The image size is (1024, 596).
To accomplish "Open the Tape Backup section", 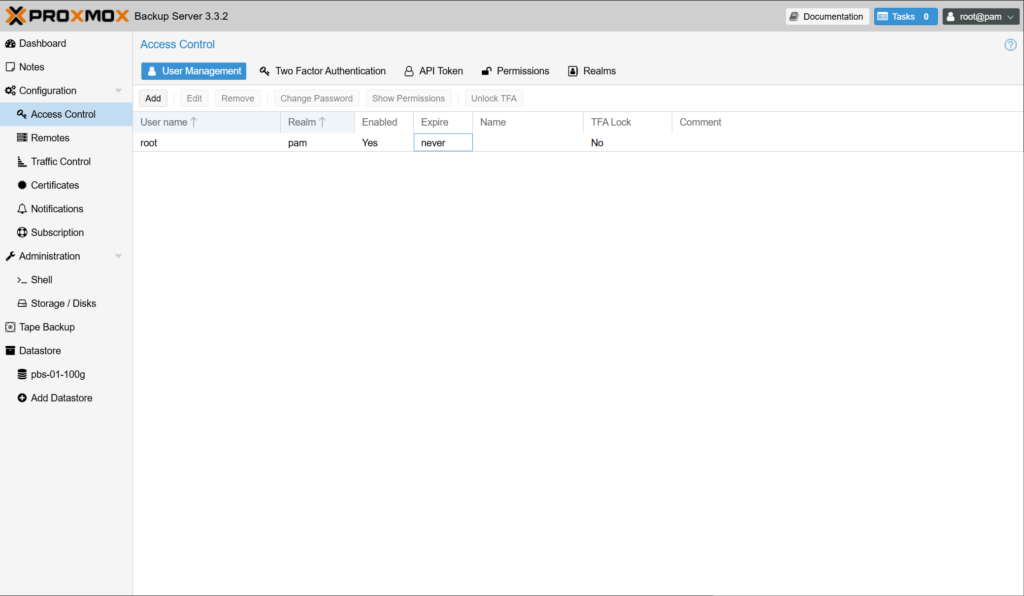I will coord(46,327).
